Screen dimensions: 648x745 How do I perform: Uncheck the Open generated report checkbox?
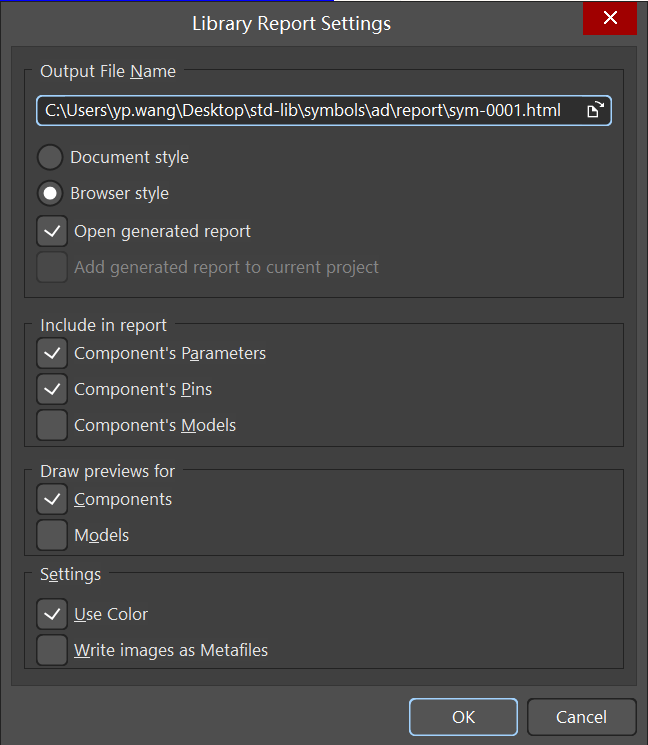tap(52, 231)
